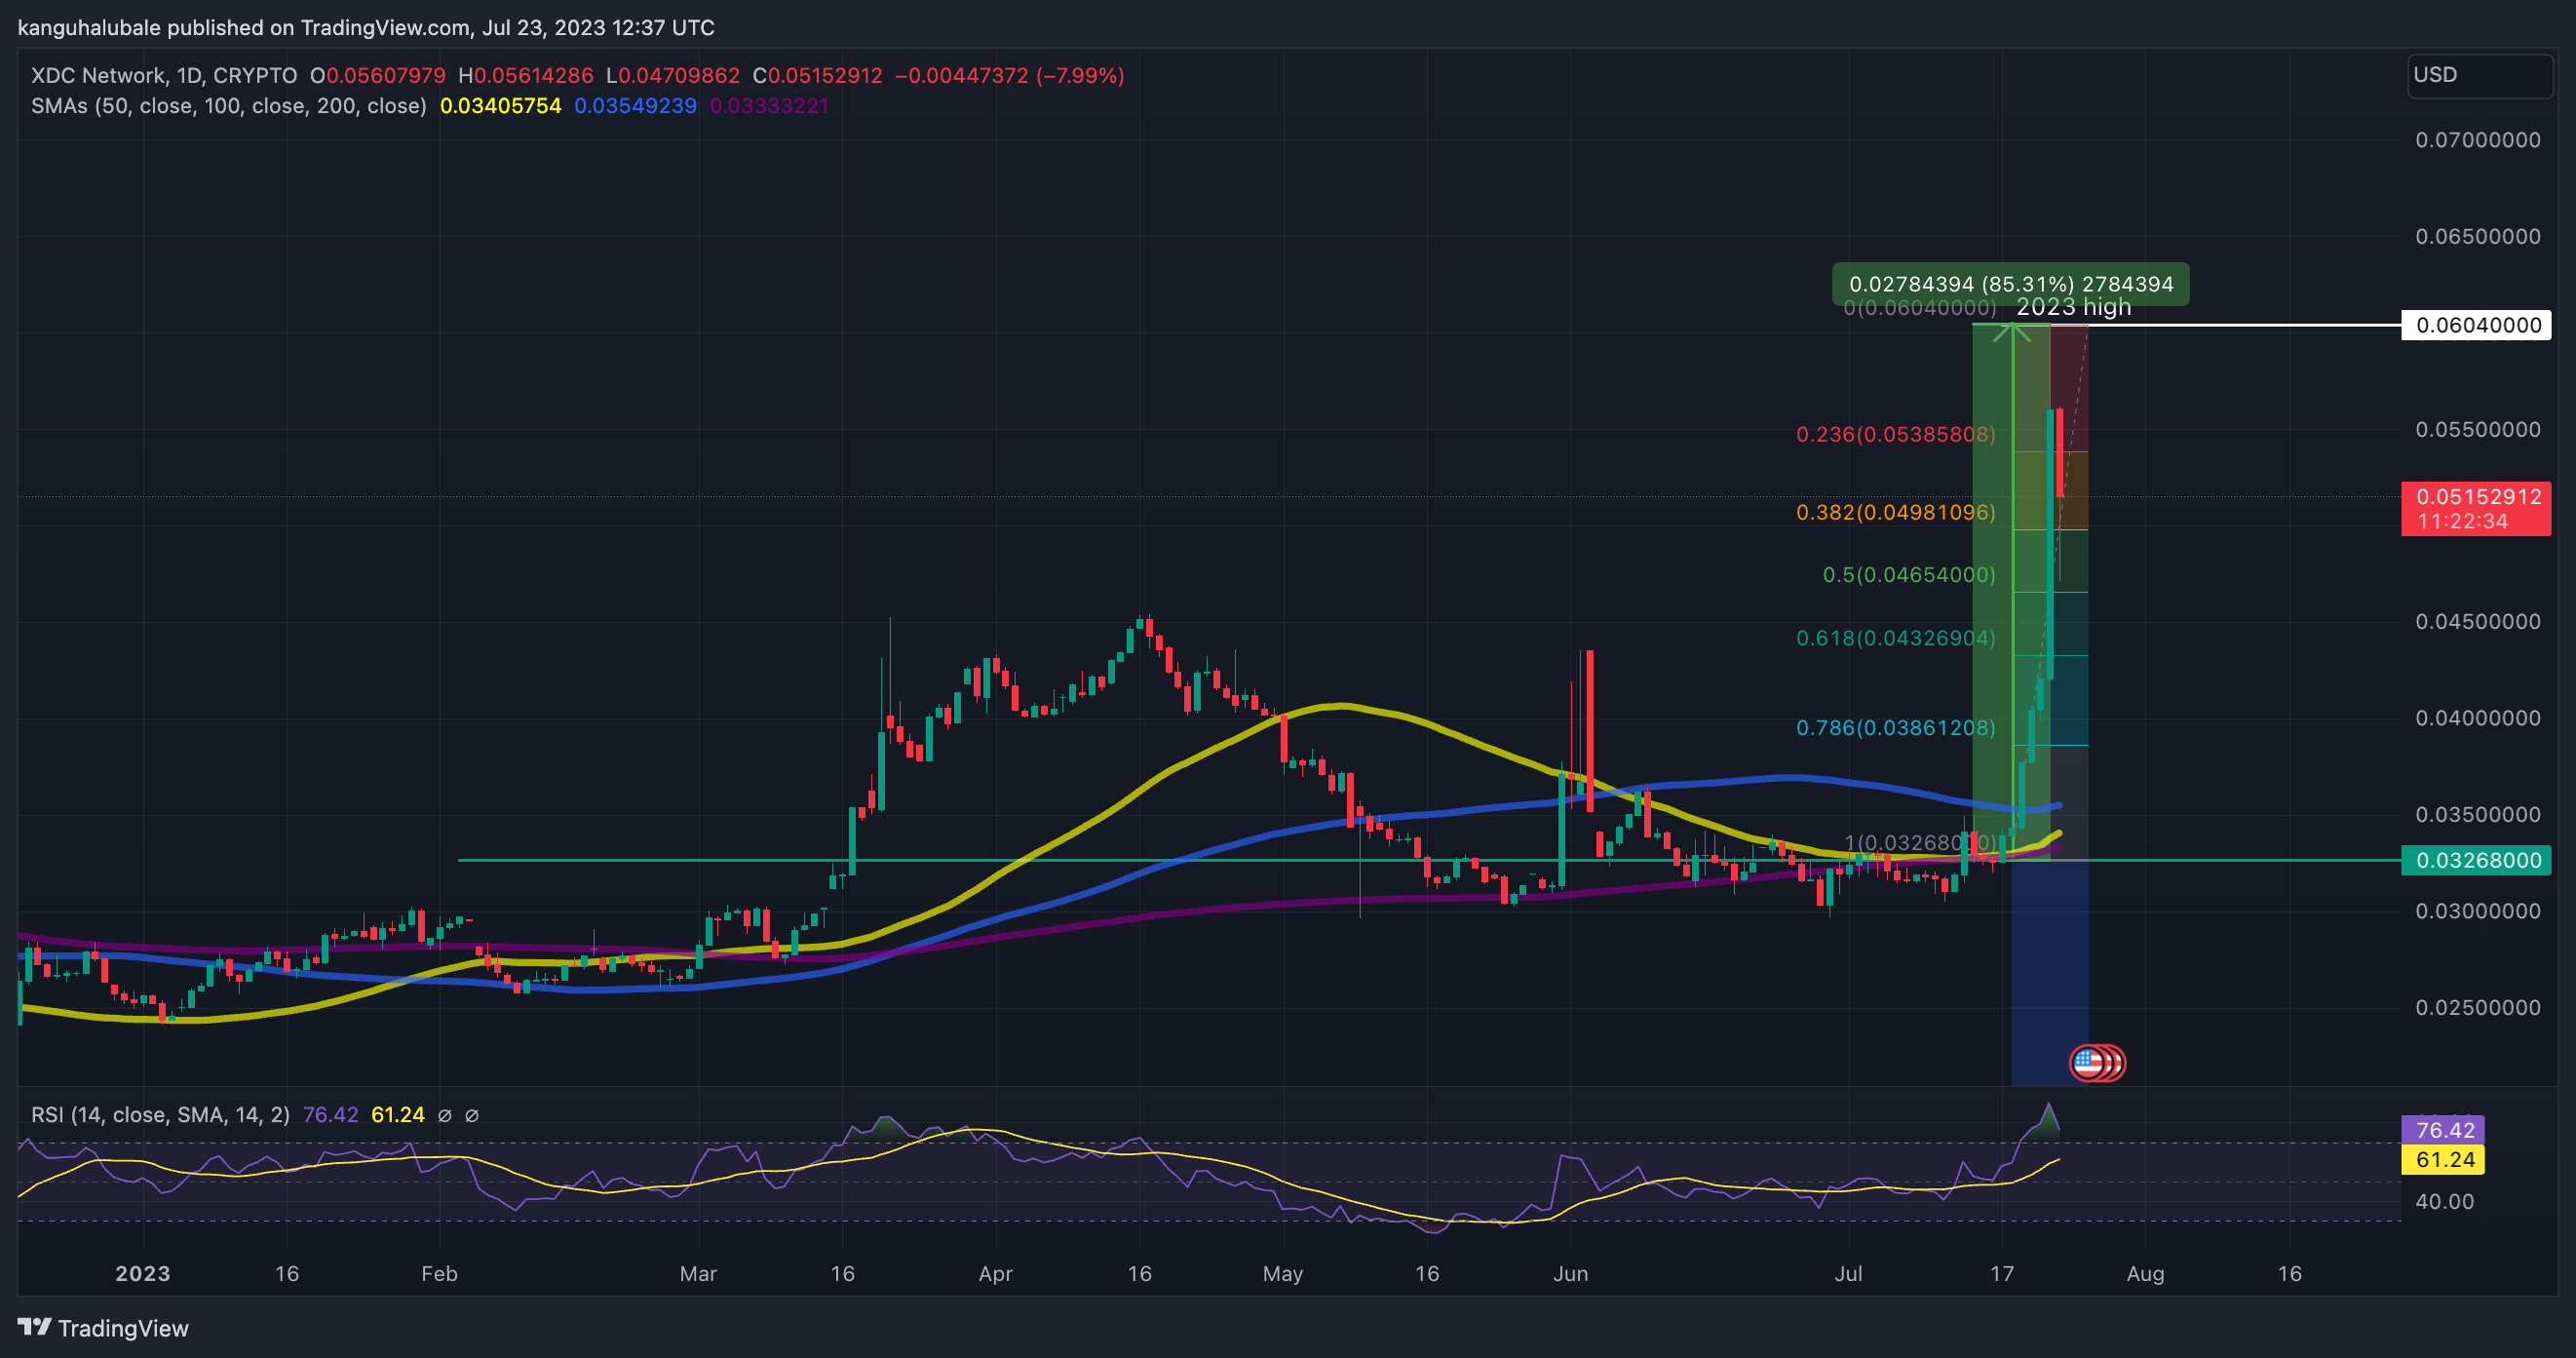Click the Mar label on the time axis

pyautogui.click(x=698, y=1274)
